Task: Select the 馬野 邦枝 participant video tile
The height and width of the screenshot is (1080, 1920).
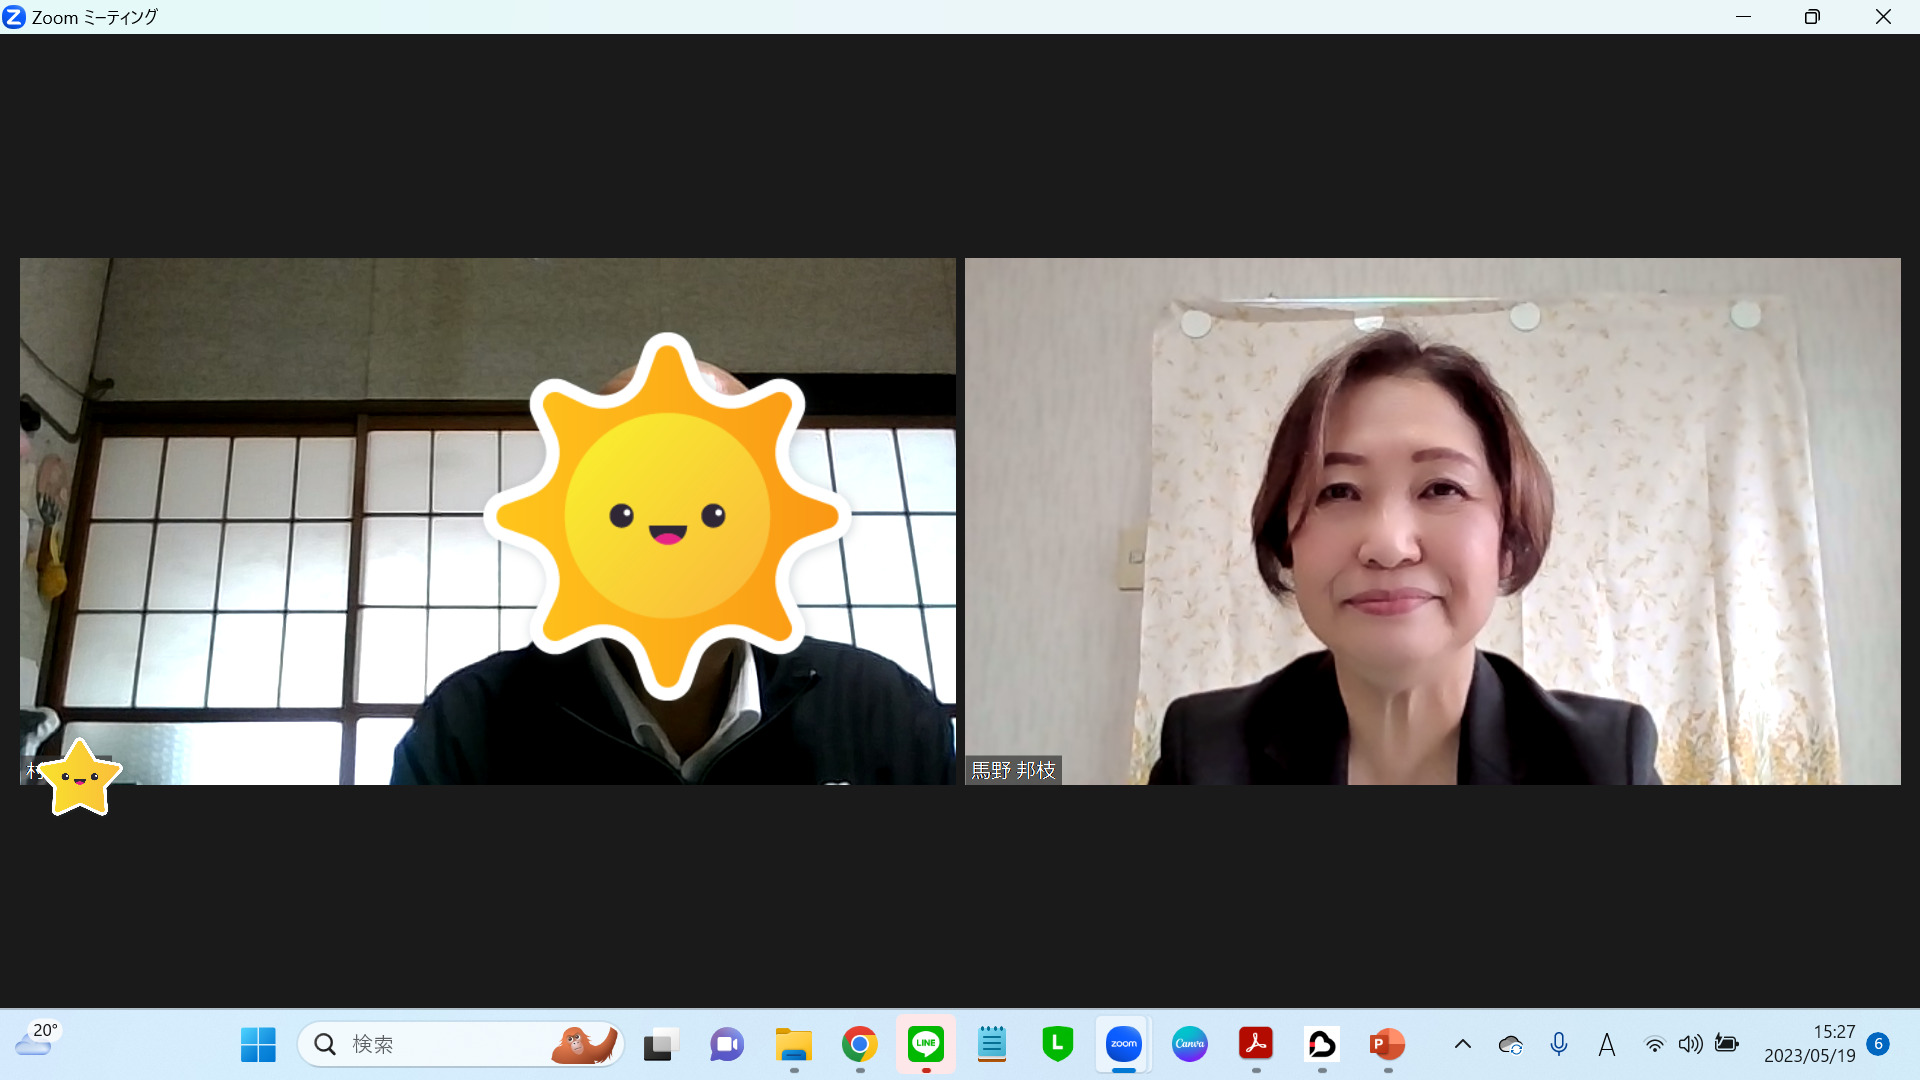Action: click(x=1432, y=521)
